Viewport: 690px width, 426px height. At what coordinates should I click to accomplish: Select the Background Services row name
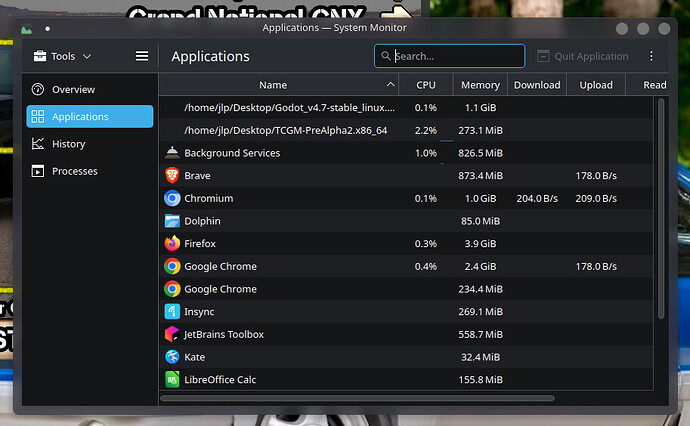coord(232,153)
